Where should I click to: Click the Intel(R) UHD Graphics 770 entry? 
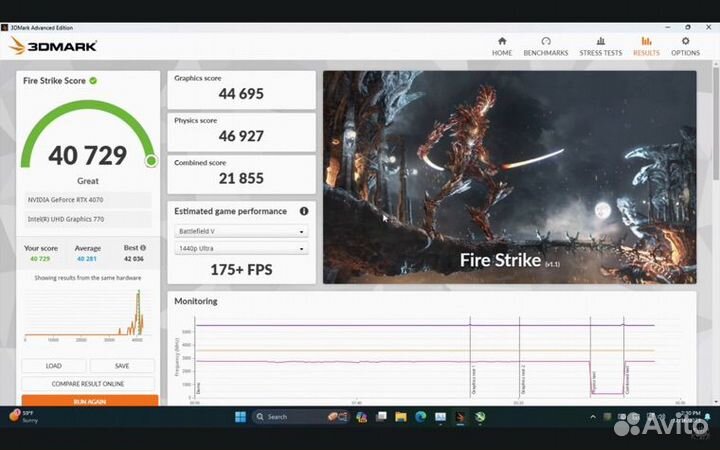88,219
